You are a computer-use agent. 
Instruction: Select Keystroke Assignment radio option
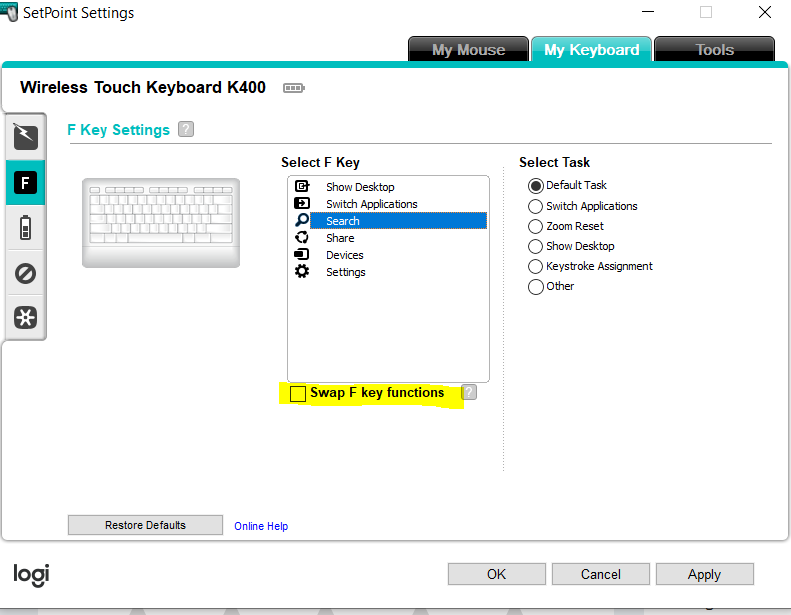point(535,266)
